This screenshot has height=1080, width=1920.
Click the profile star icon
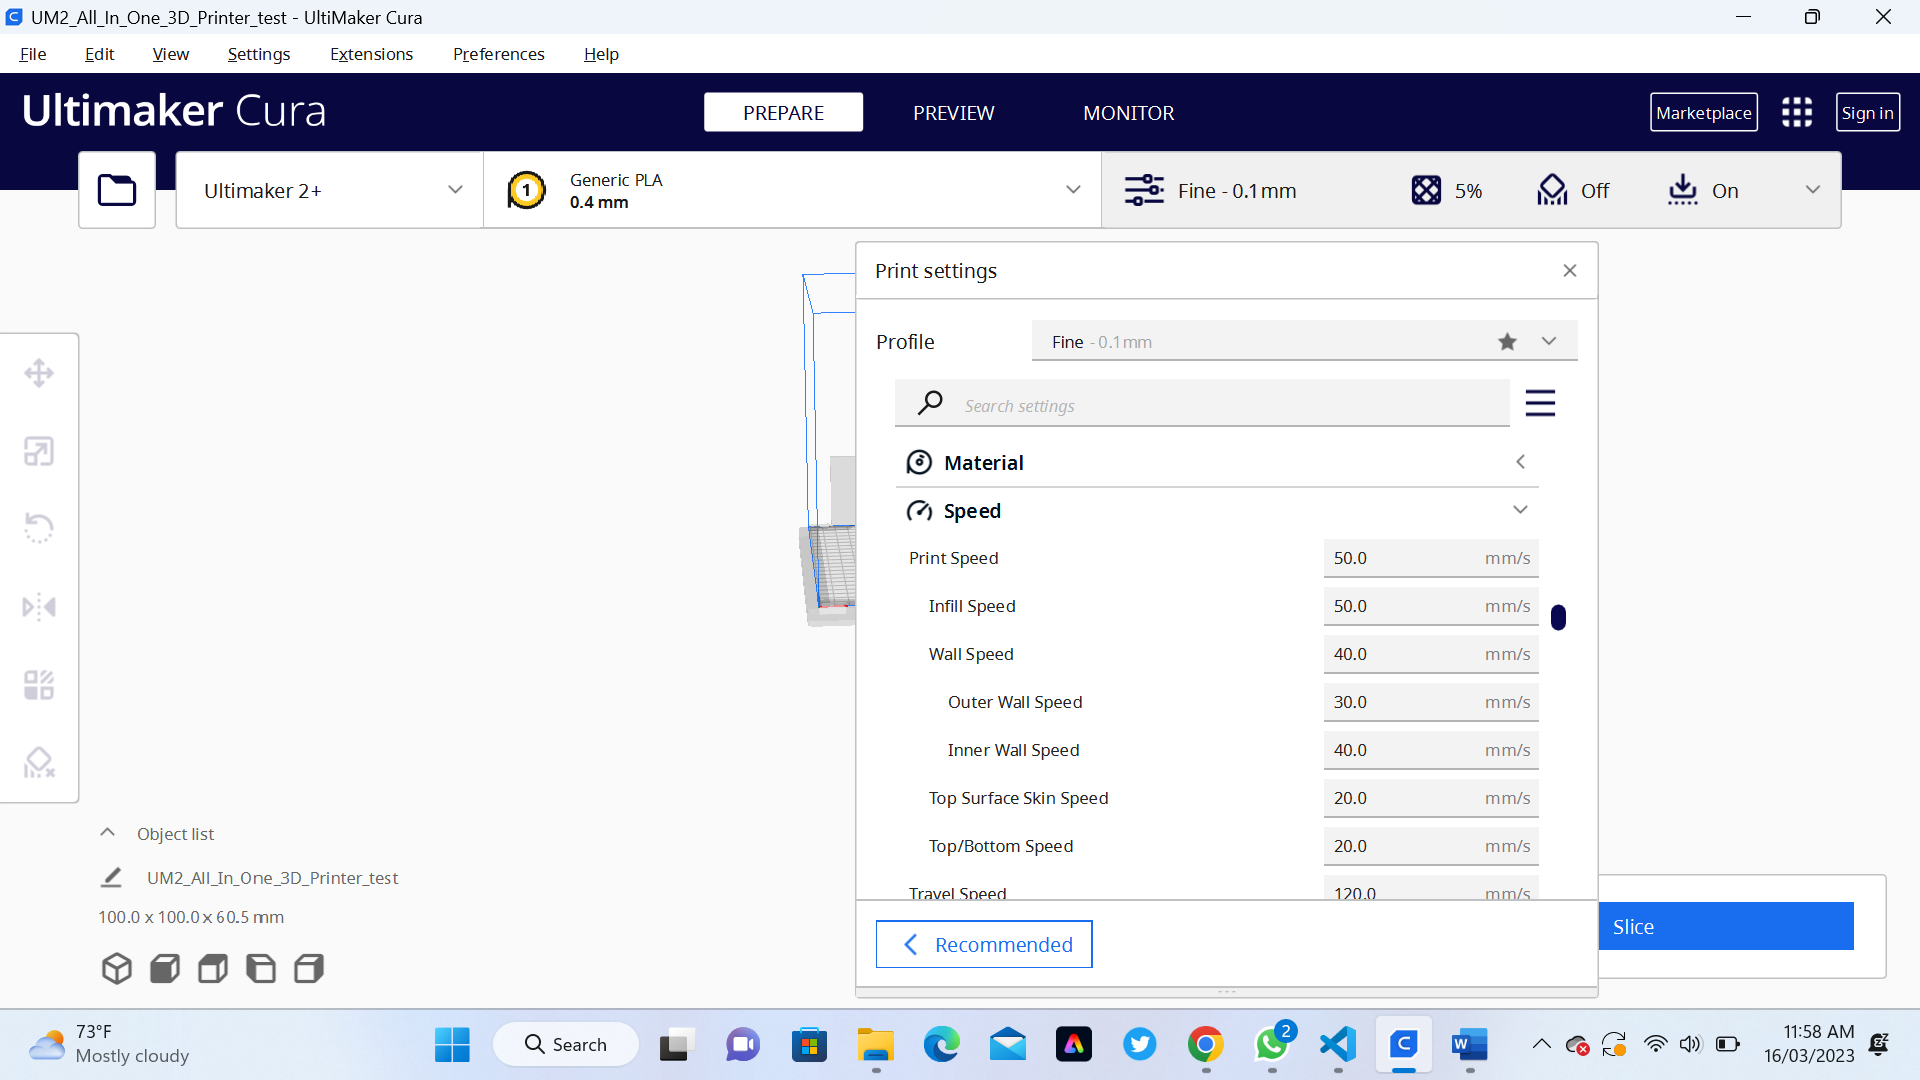pos(1507,342)
